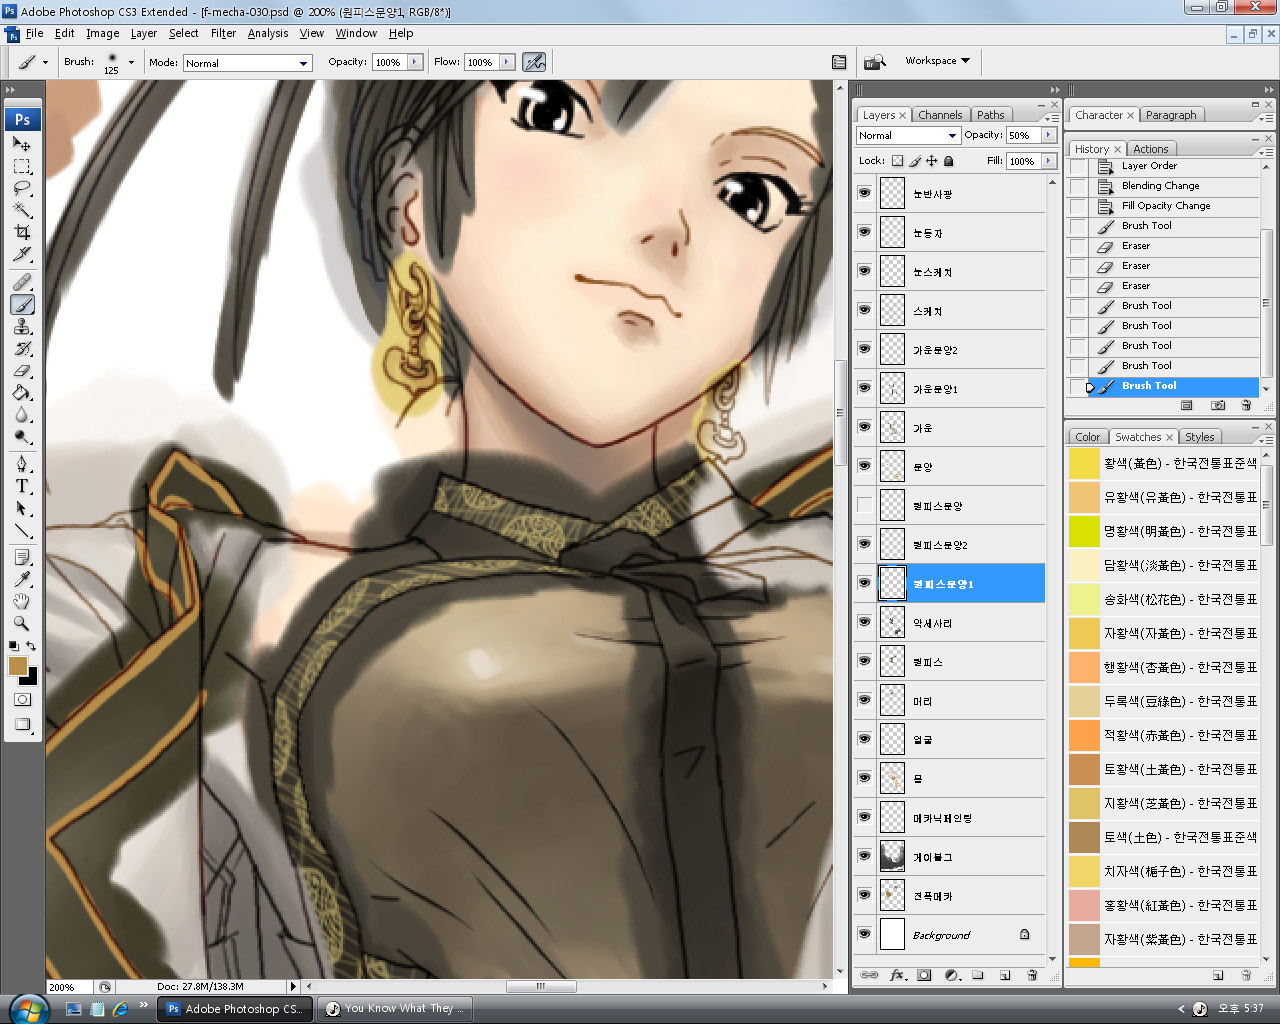Select the Lasso tool

coord(22,189)
